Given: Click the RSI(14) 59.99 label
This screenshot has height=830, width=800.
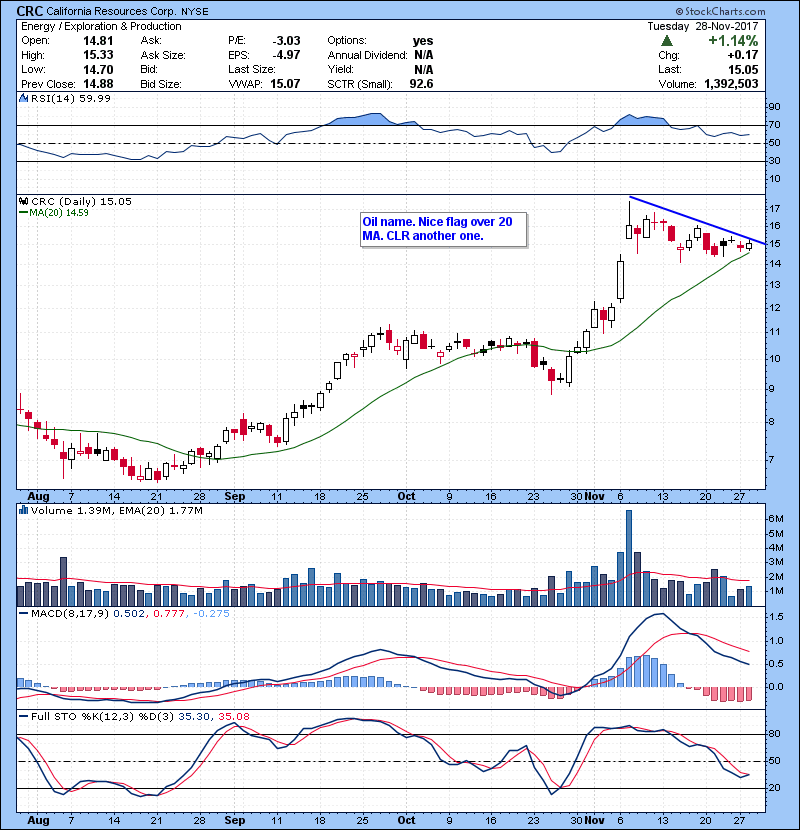Looking at the screenshot, I should (71, 98).
